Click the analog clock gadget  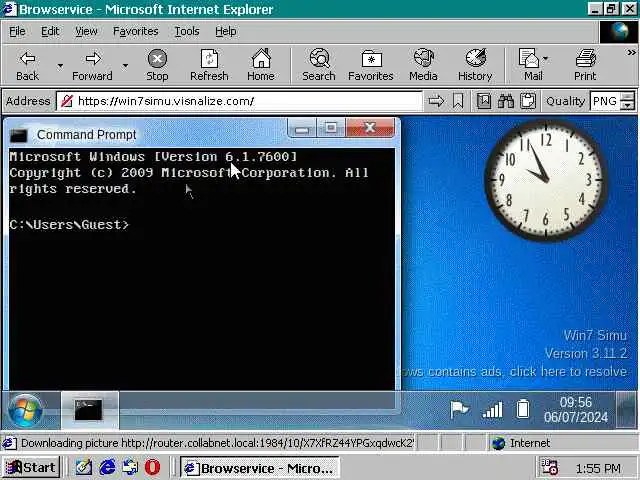pos(545,181)
